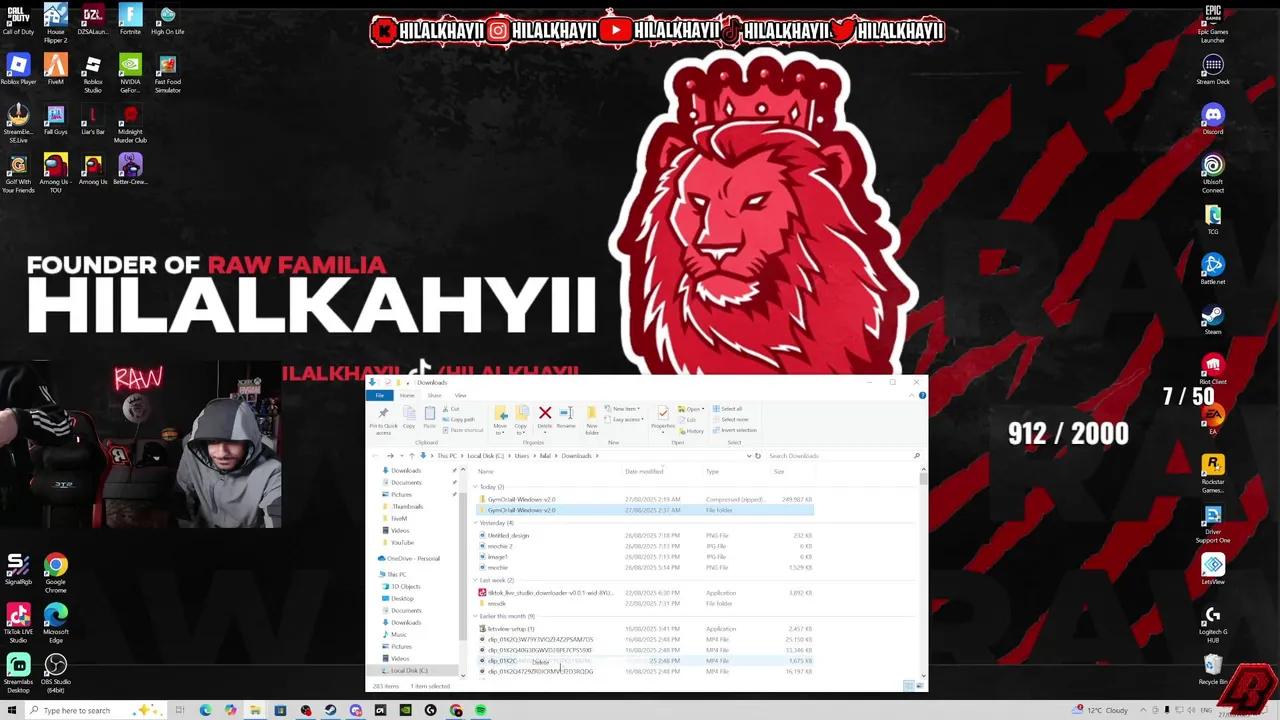This screenshot has width=1280, height=720.
Task: Open the File tab in Explorer
Action: click(380, 396)
